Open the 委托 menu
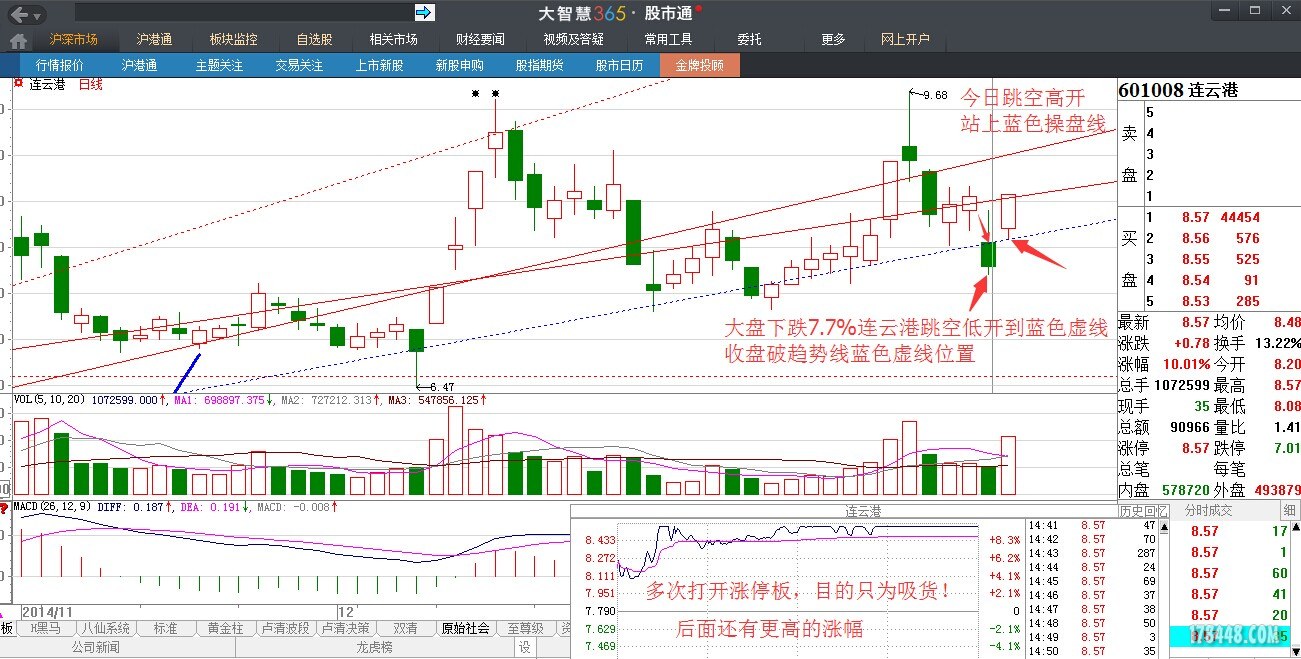 click(x=749, y=40)
